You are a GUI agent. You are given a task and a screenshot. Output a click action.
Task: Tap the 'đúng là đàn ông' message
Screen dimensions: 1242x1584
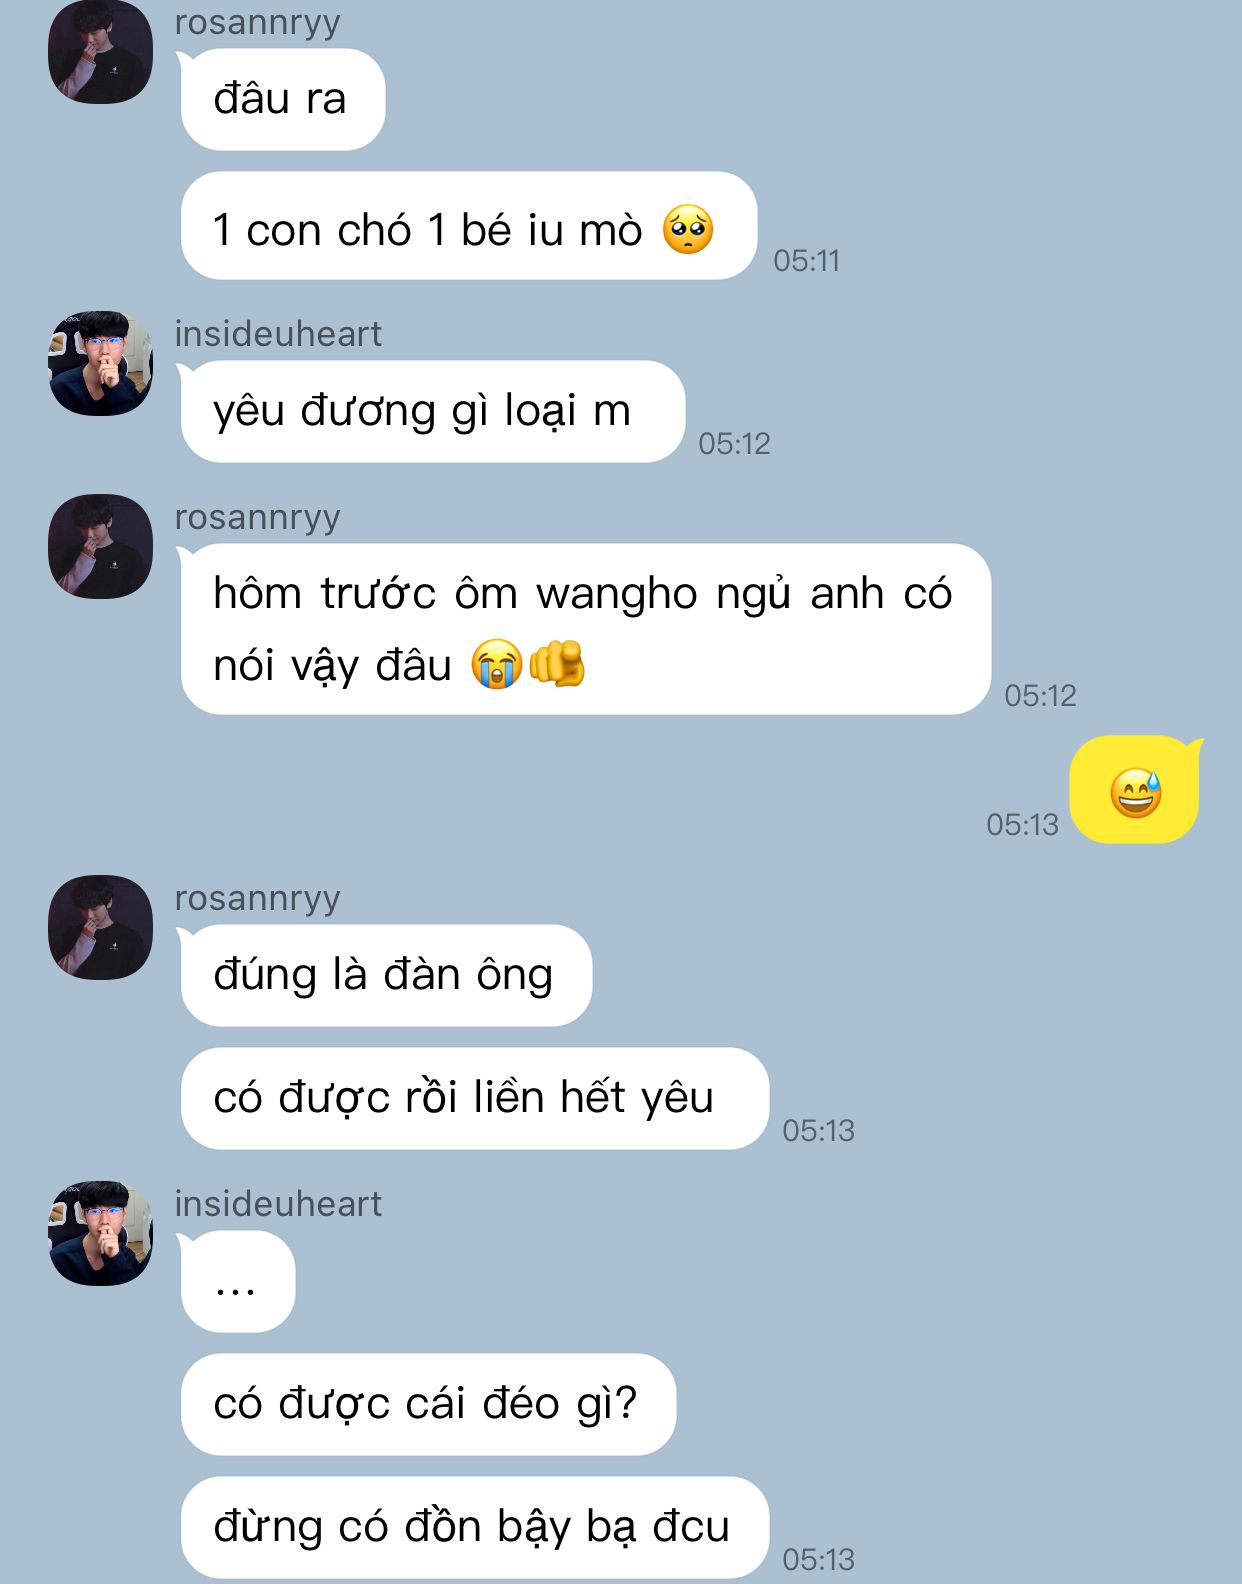386,975
